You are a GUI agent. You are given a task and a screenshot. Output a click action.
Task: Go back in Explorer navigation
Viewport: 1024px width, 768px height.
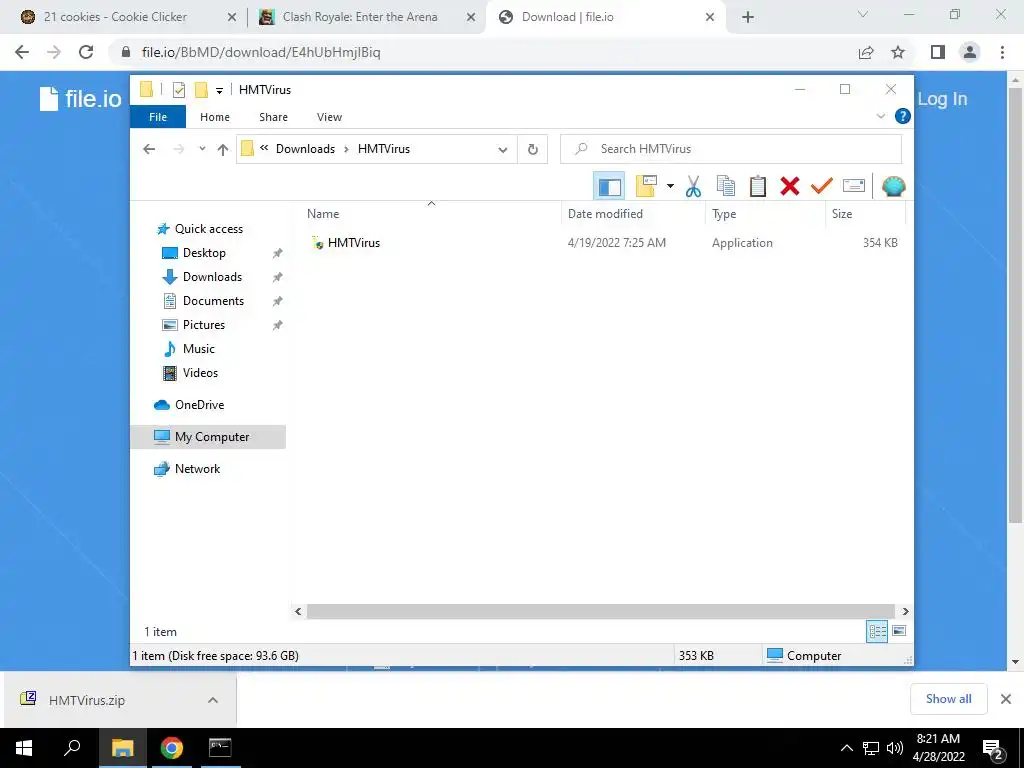[149, 149]
